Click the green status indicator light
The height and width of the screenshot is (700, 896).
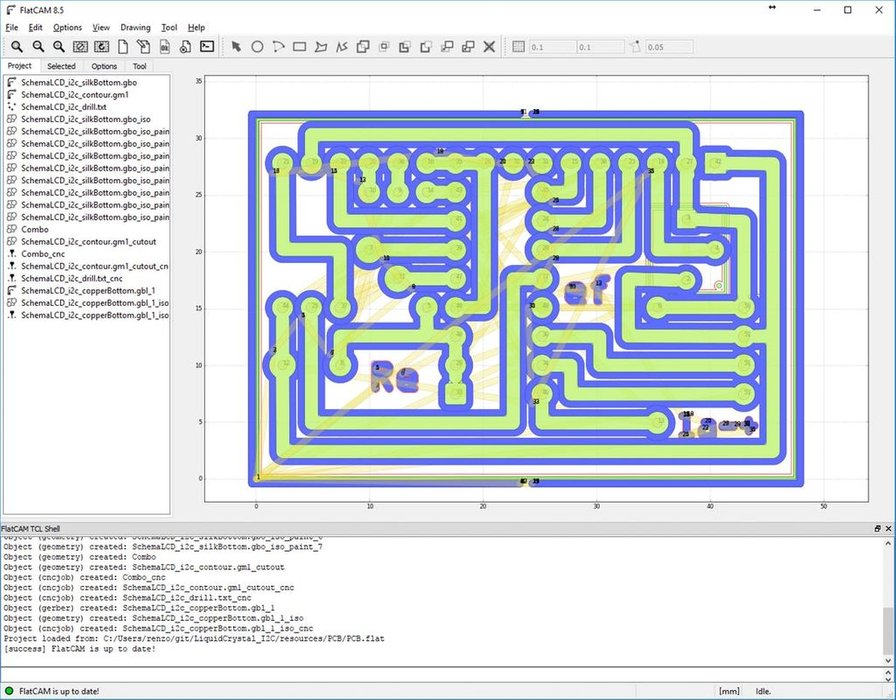pyautogui.click(x=9, y=691)
